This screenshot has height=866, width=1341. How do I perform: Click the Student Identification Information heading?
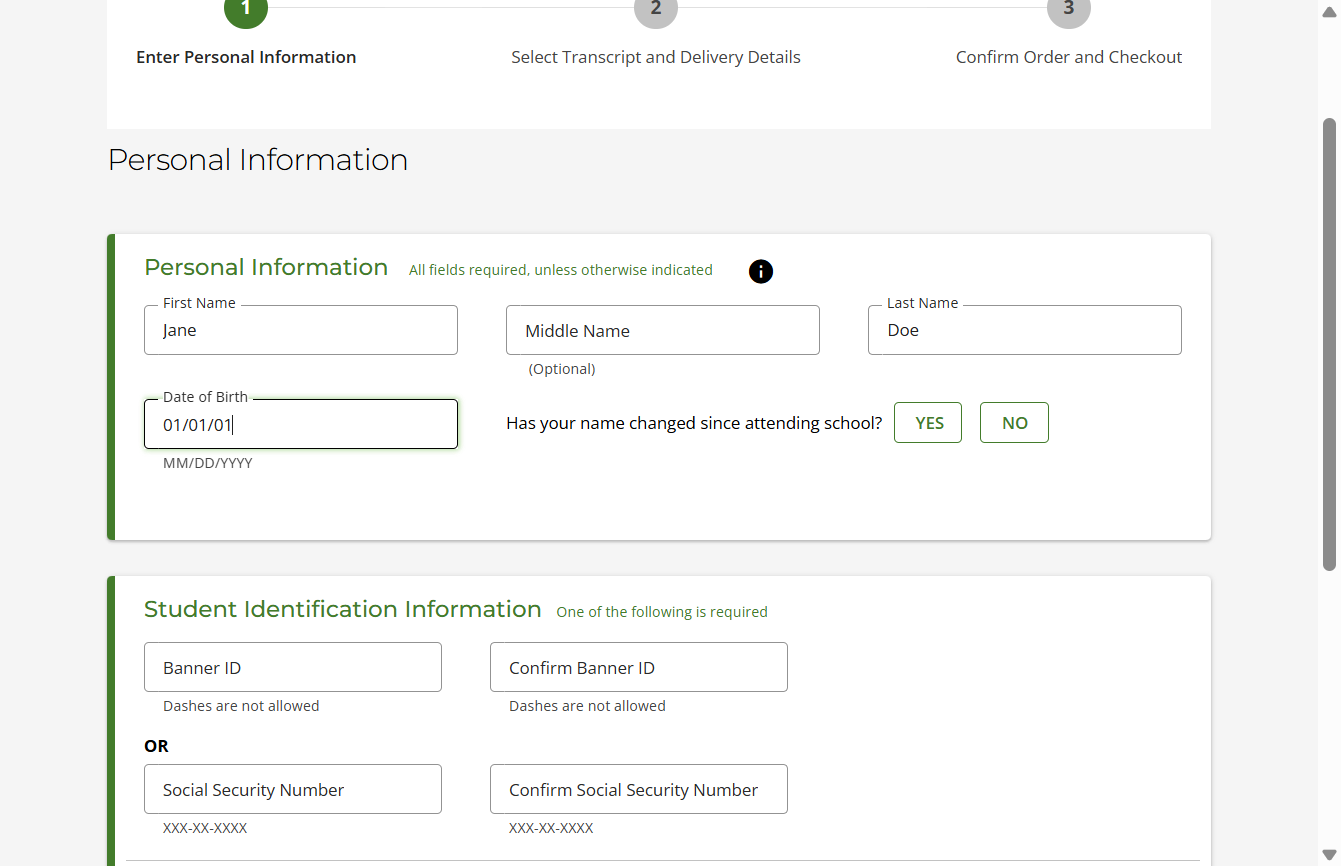343,609
